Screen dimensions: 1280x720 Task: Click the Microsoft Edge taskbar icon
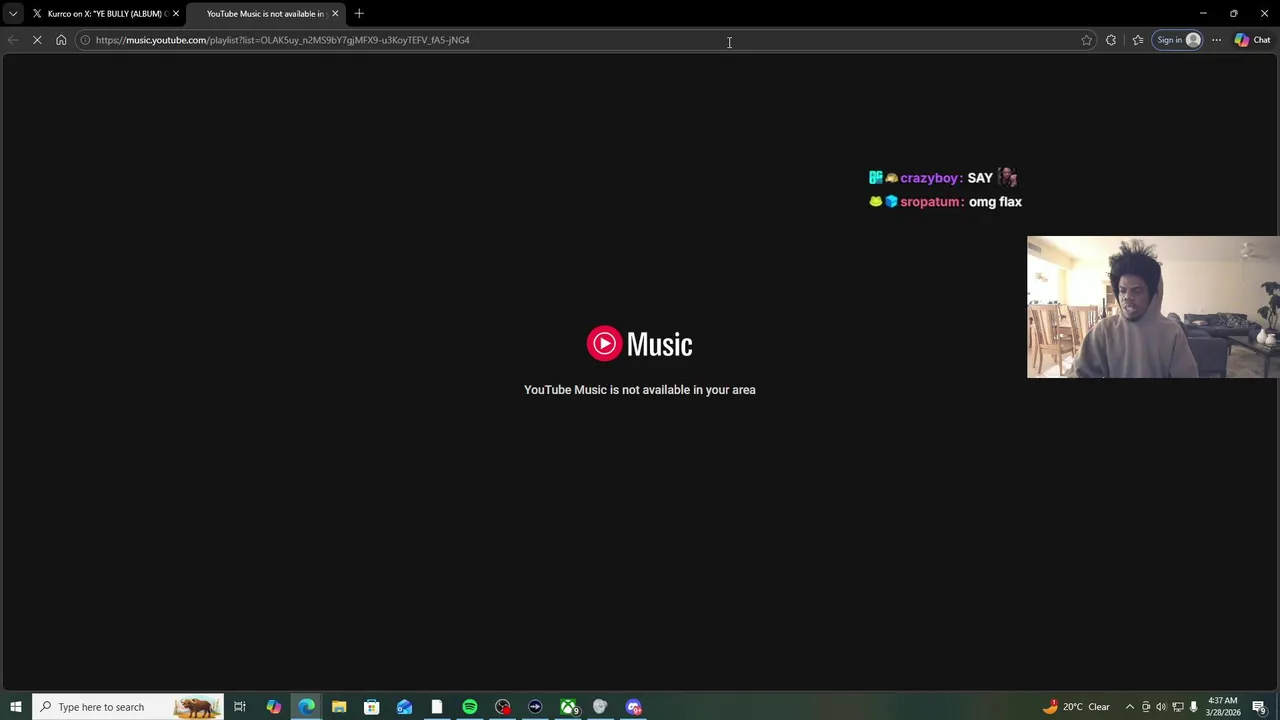(x=306, y=707)
